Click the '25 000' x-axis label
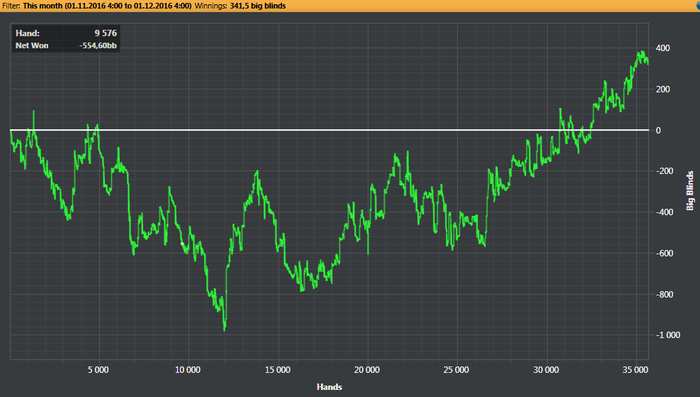700x397 pixels. pyautogui.click(x=456, y=370)
